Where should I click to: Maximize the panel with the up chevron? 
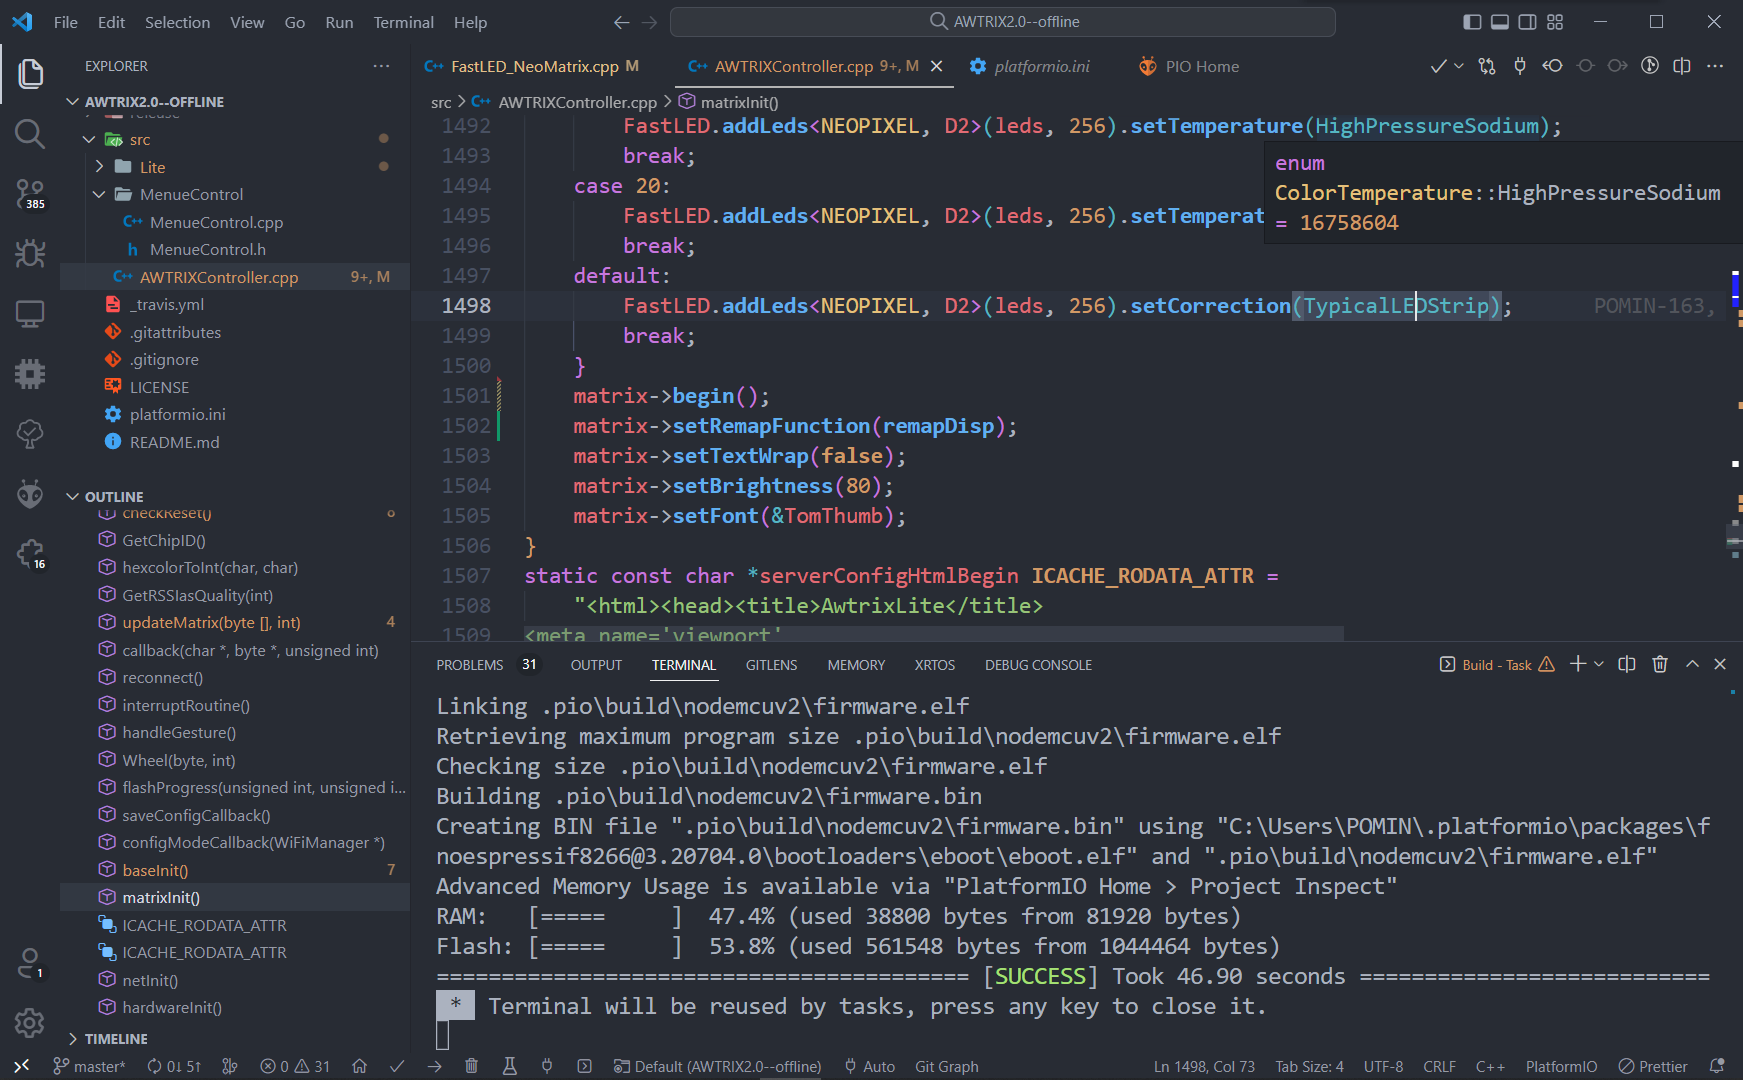[1692, 664]
